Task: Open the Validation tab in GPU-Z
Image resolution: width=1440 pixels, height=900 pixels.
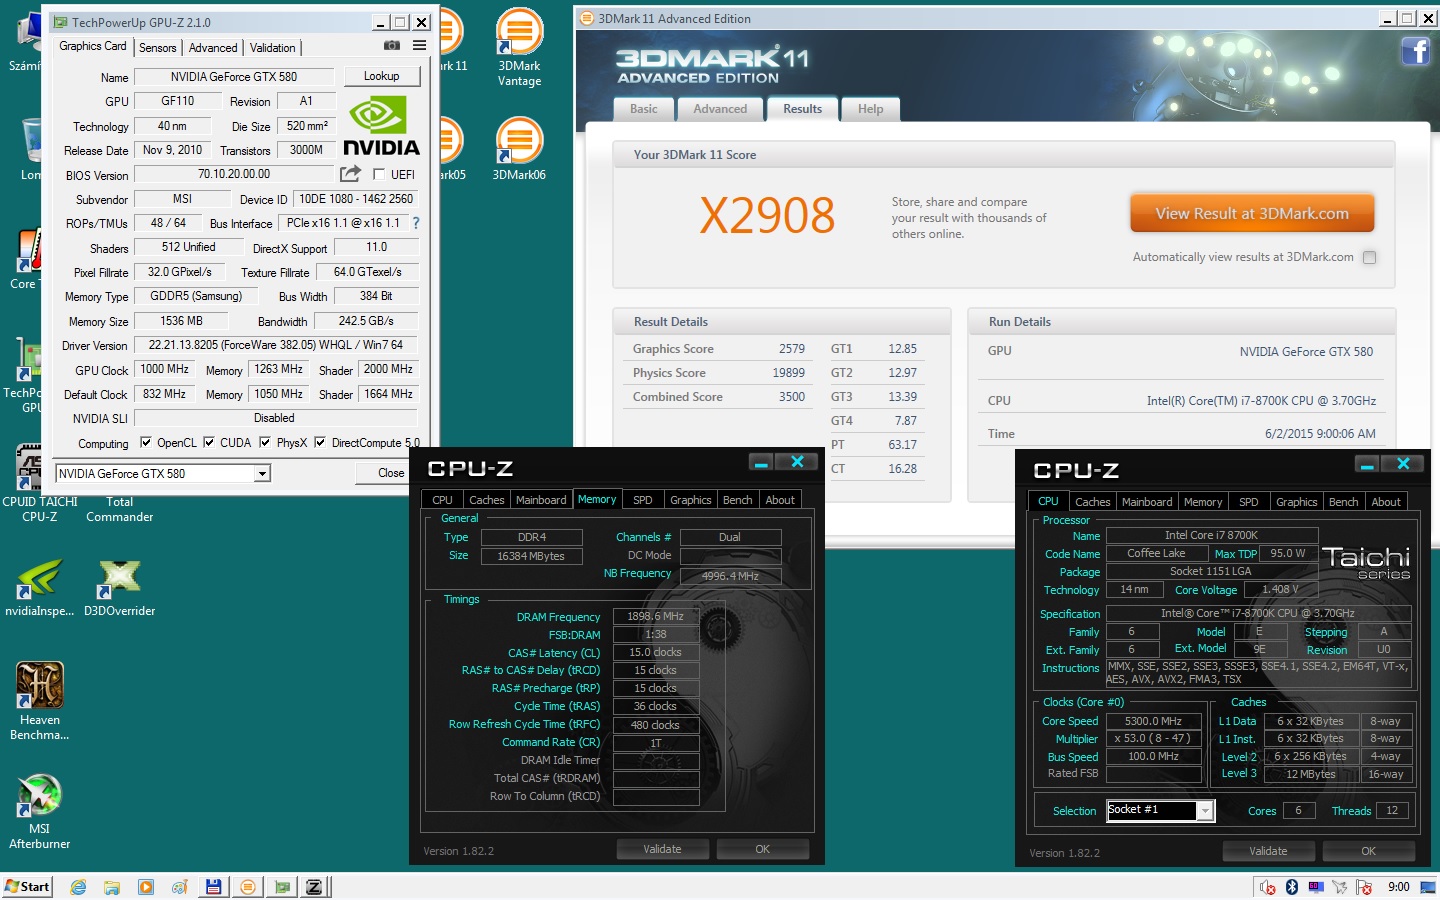Action: click(x=272, y=48)
